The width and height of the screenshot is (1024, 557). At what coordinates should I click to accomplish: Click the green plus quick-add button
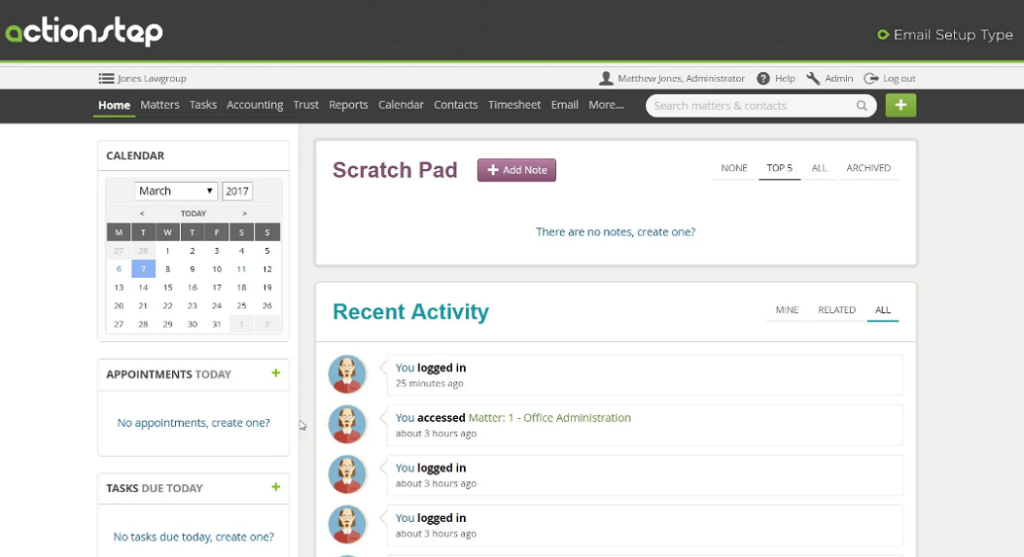coord(901,105)
